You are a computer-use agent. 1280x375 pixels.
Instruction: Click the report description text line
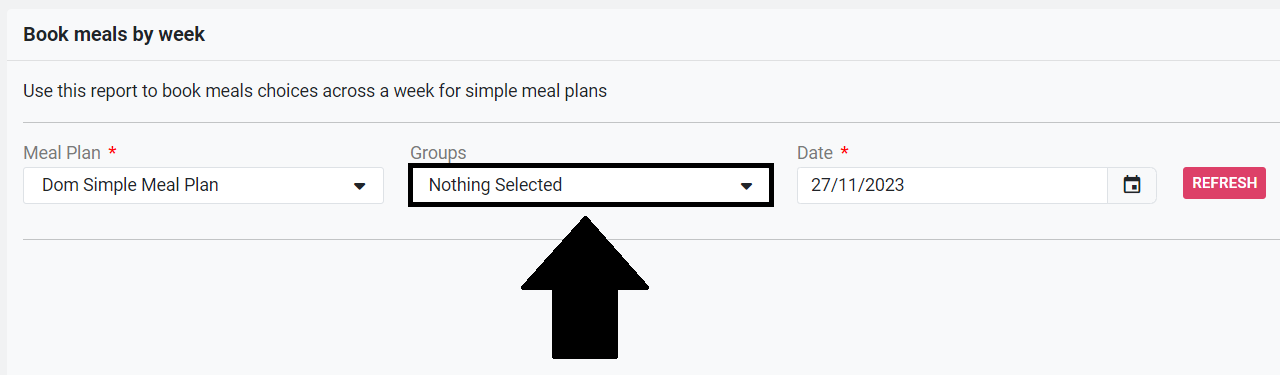[x=315, y=91]
